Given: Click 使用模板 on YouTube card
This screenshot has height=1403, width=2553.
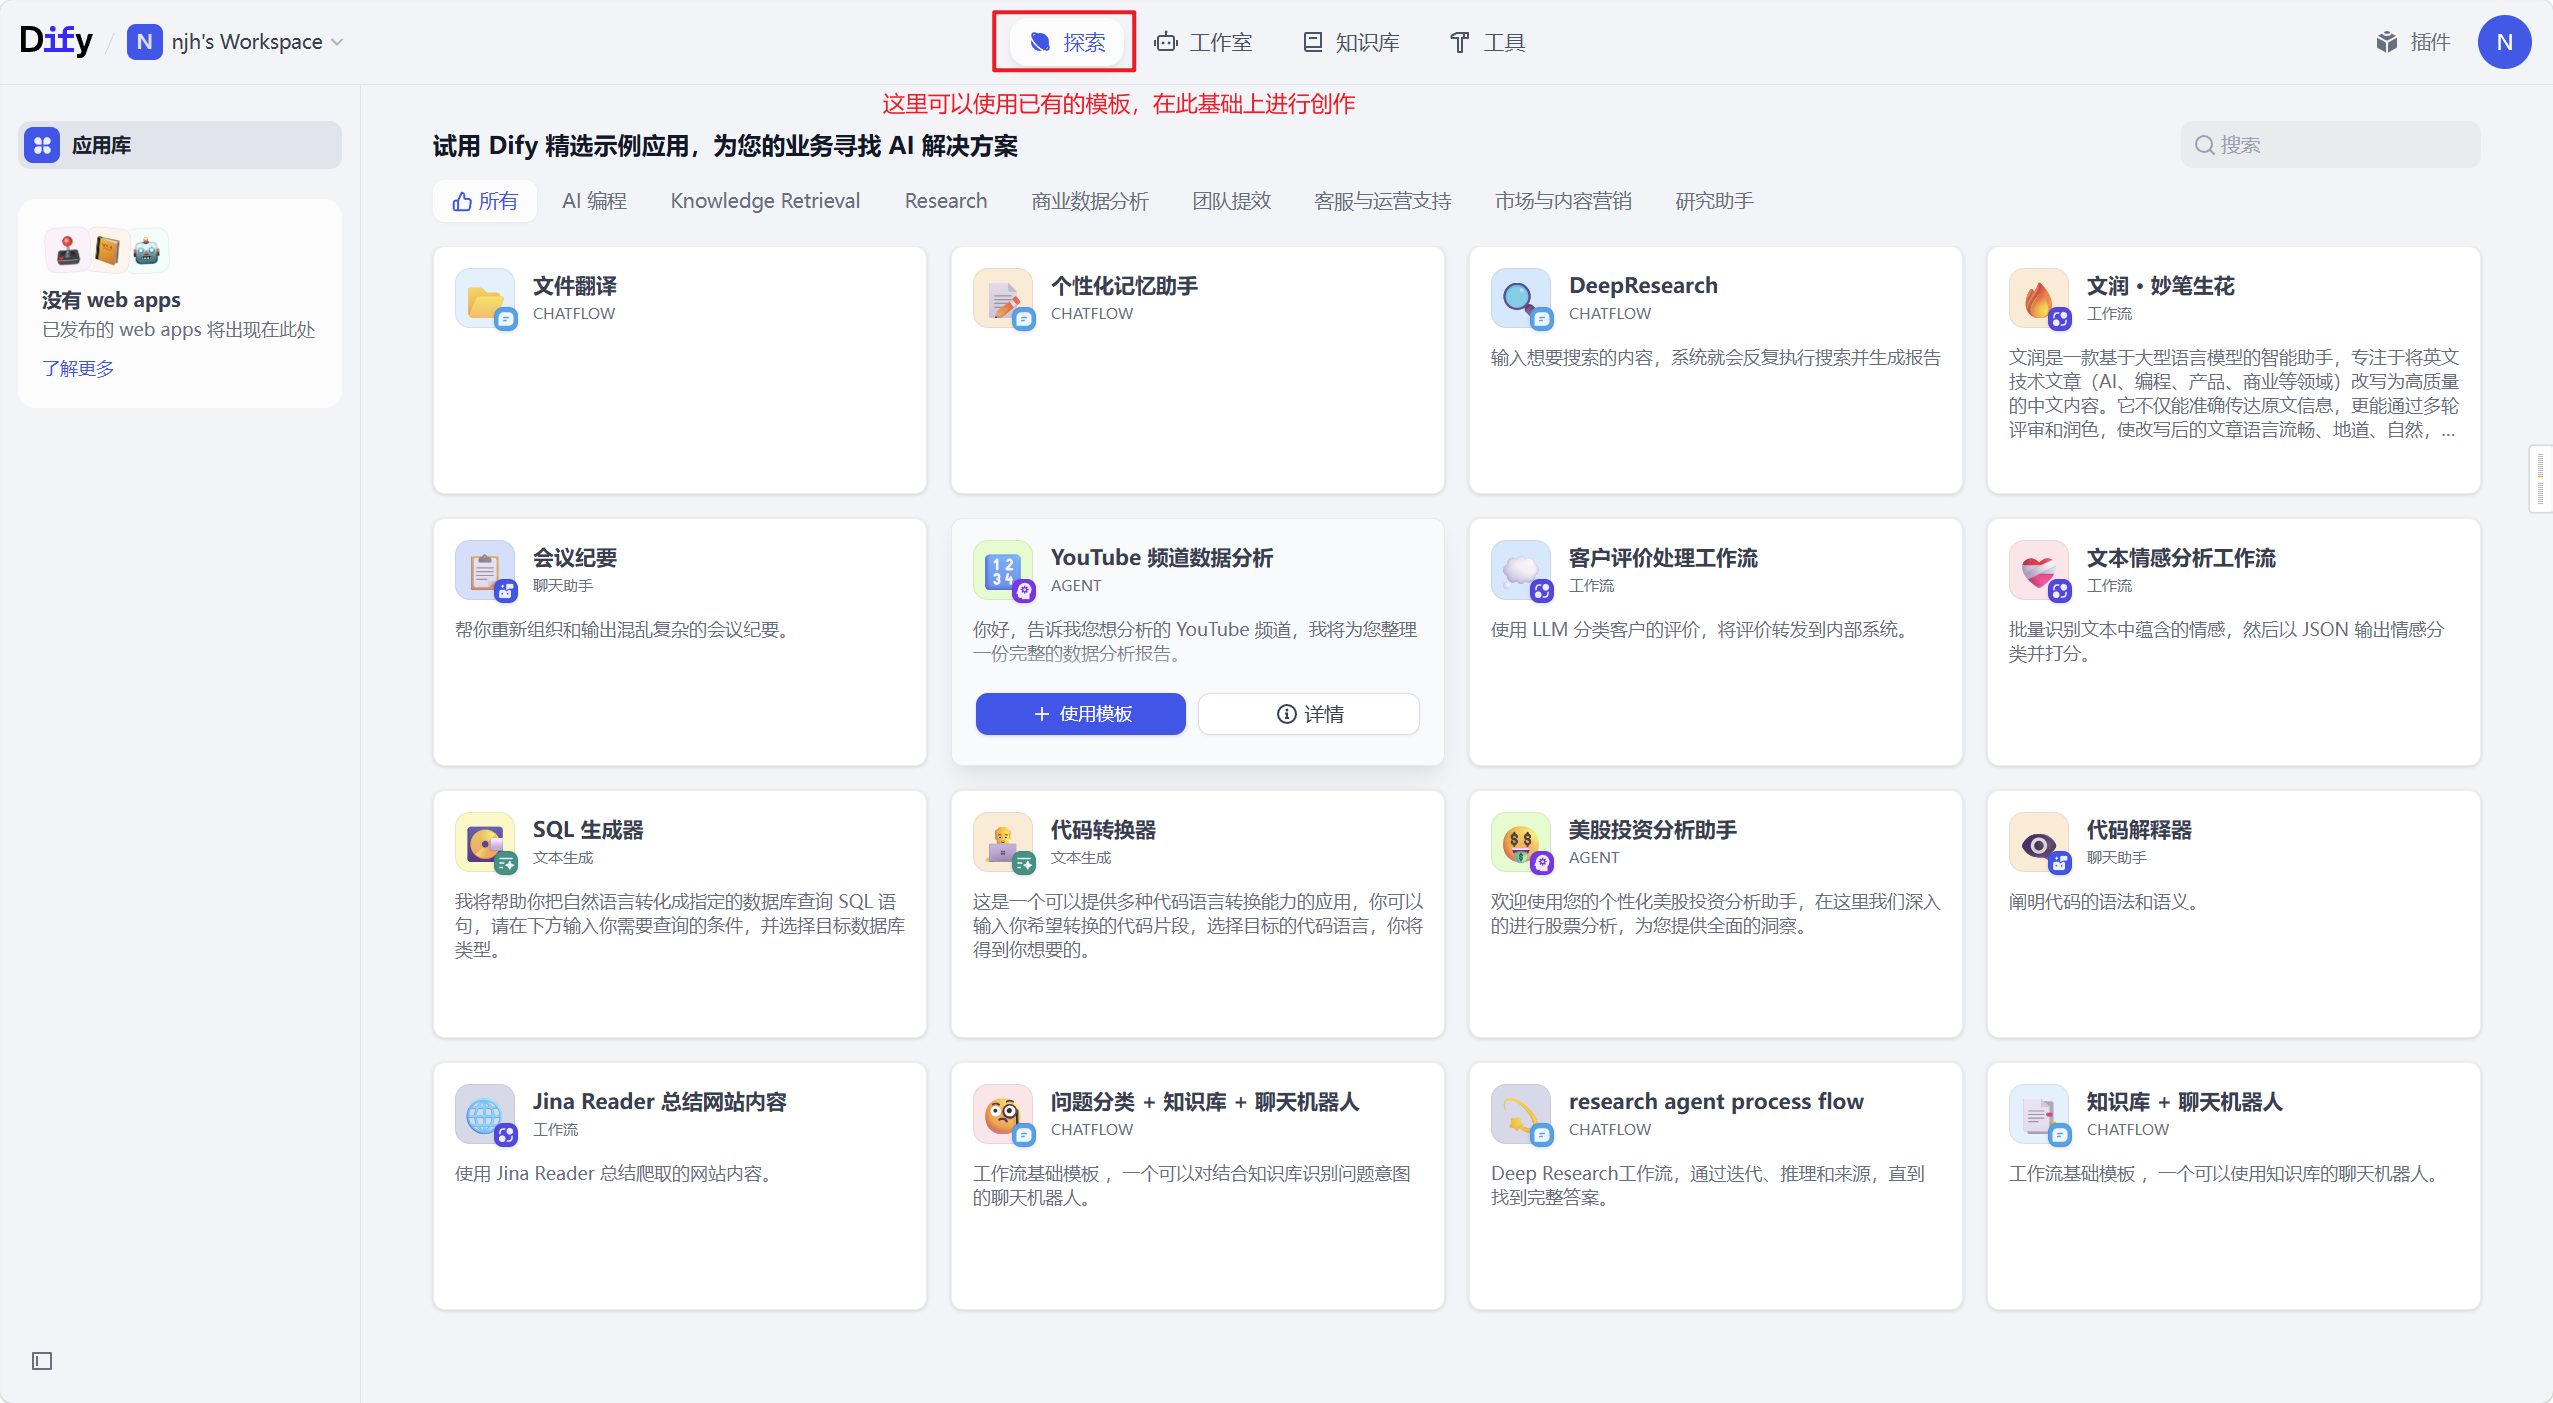Looking at the screenshot, I should pos(1081,714).
